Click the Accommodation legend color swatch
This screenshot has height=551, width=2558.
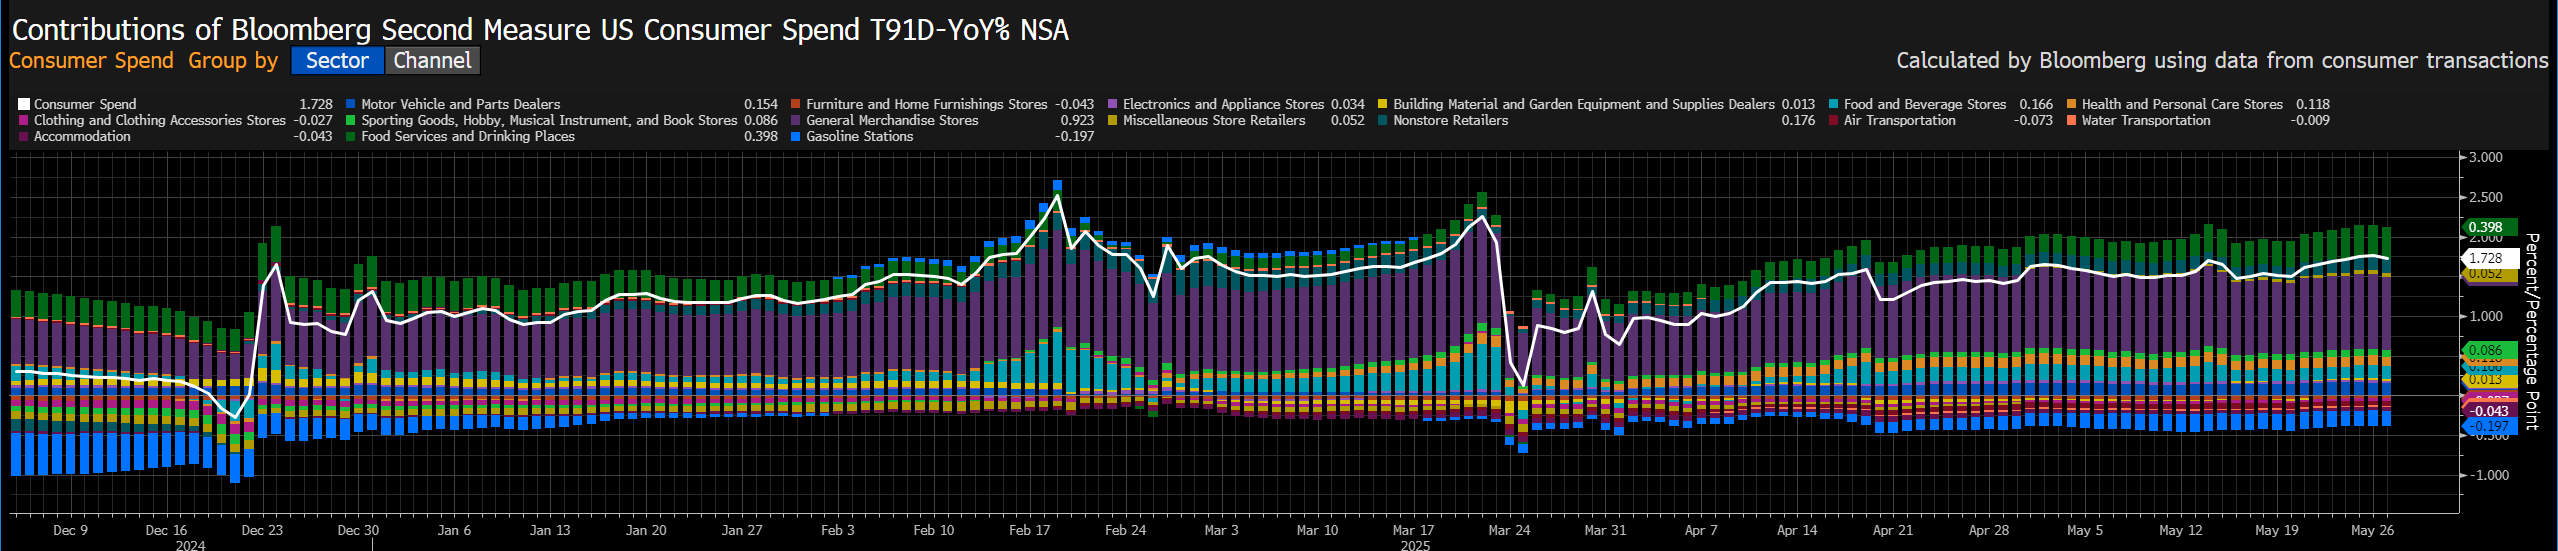click(x=24, y=136)
